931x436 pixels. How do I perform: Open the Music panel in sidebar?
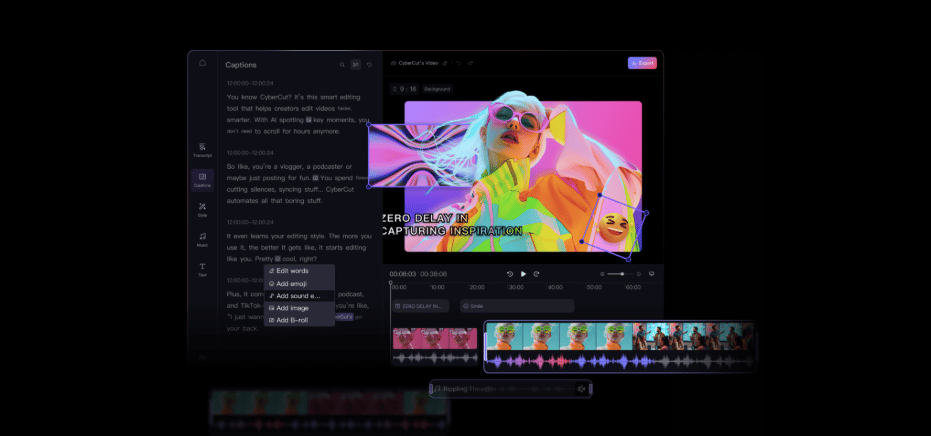coord(202,239)
